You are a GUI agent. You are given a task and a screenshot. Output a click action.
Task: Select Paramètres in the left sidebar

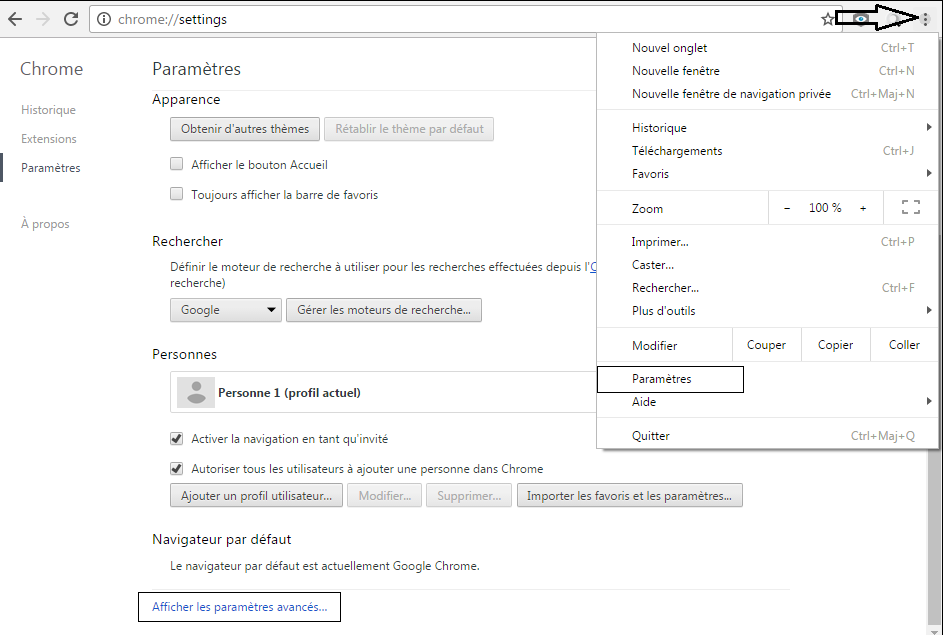point(51,168)
